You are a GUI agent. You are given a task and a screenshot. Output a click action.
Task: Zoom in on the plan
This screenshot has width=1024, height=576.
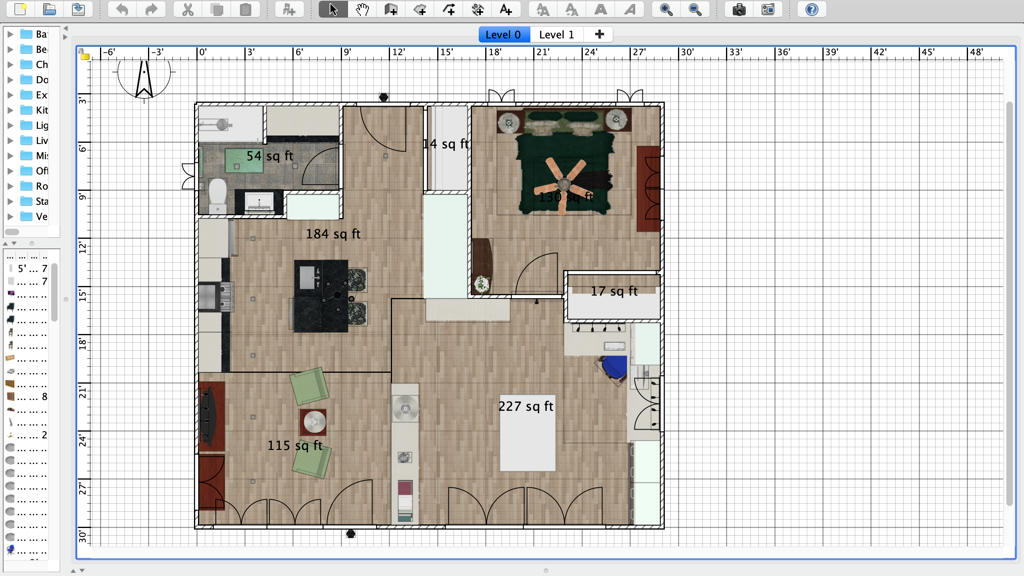(666, 9)
